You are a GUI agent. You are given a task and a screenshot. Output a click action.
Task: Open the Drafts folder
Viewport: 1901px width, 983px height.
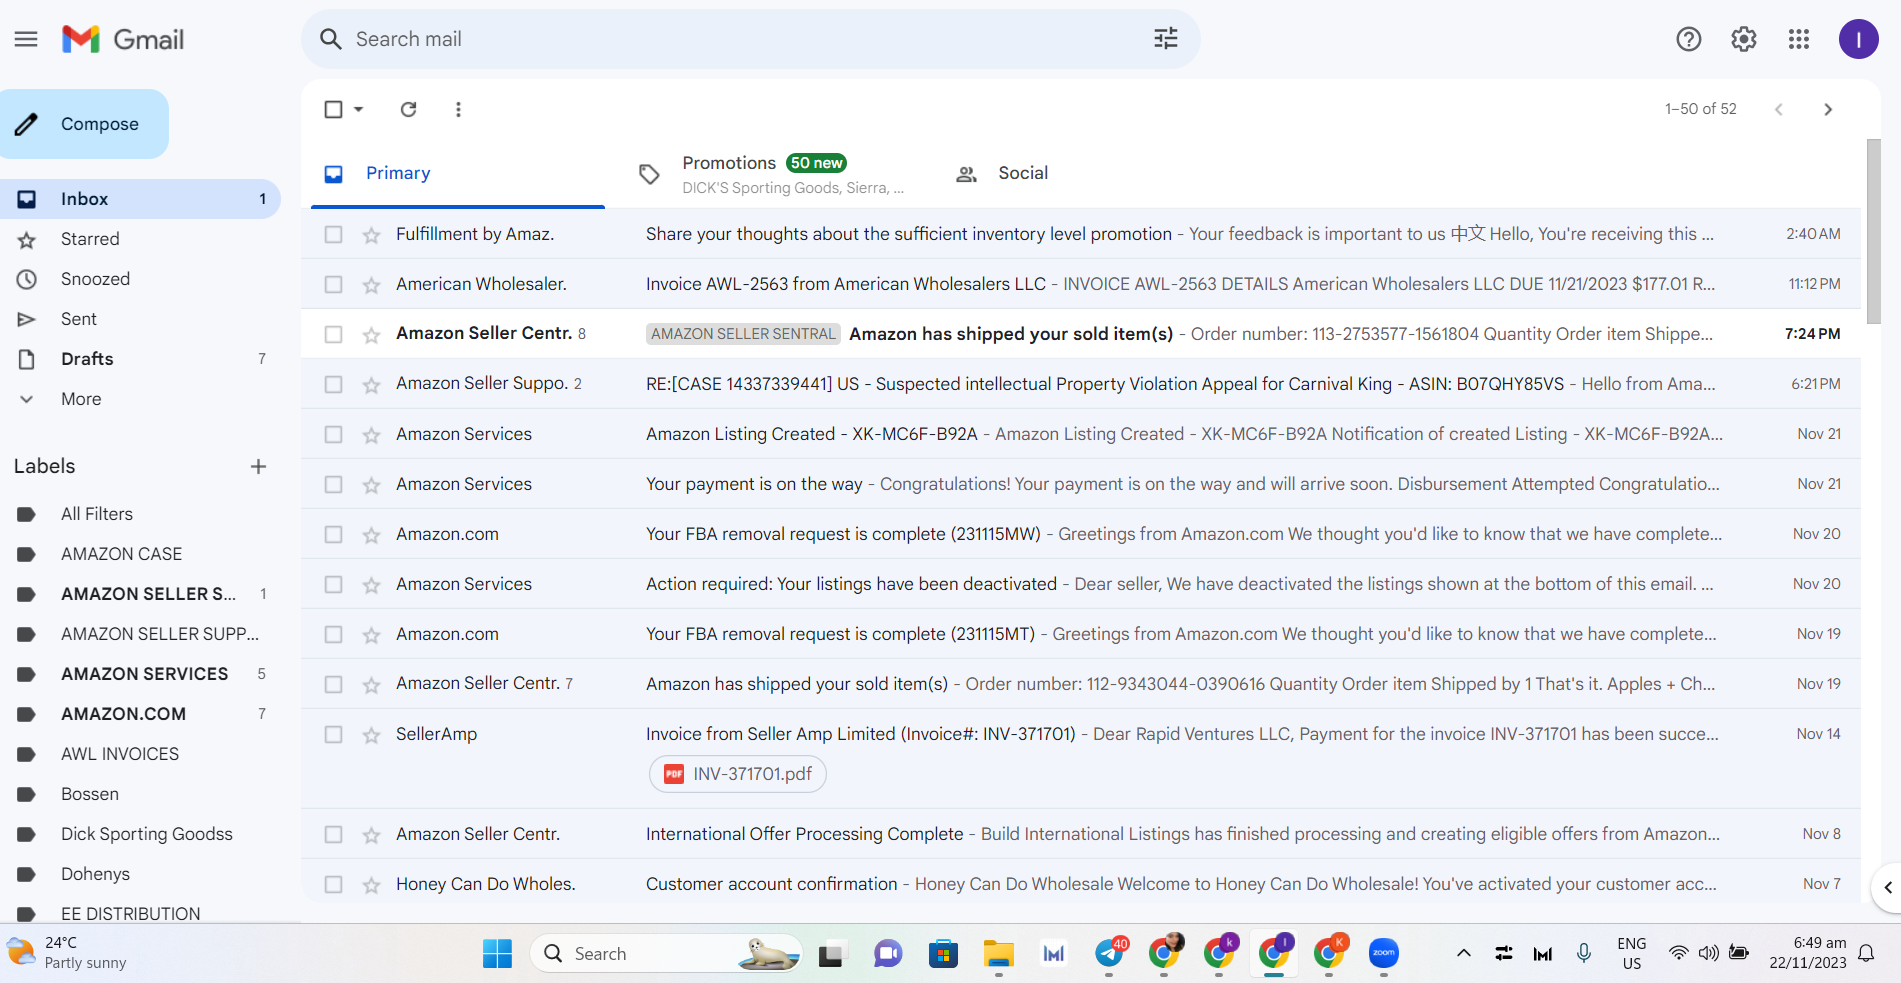pos(140,359)
